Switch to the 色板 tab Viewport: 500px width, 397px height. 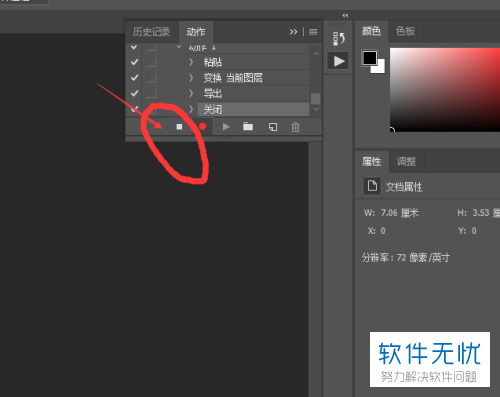tap(405, 31)
